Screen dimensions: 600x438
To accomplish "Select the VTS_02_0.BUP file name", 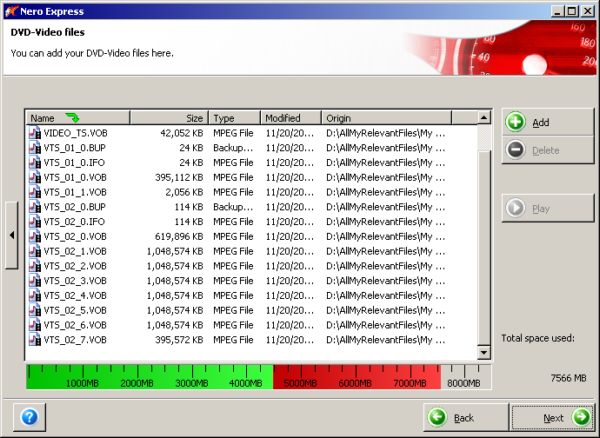I will tap(74, 207).
